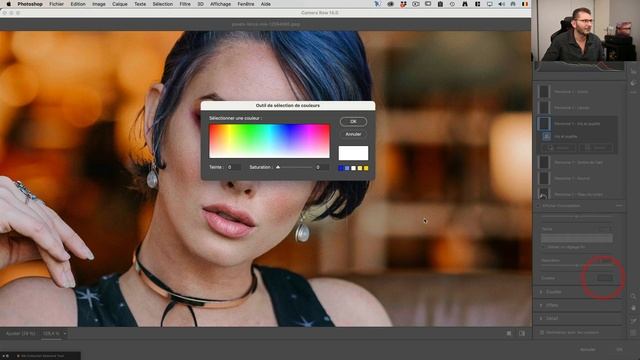This screenshot has height=360, width=640.
Task: Open the Apple menu
Action: [9, 4]
